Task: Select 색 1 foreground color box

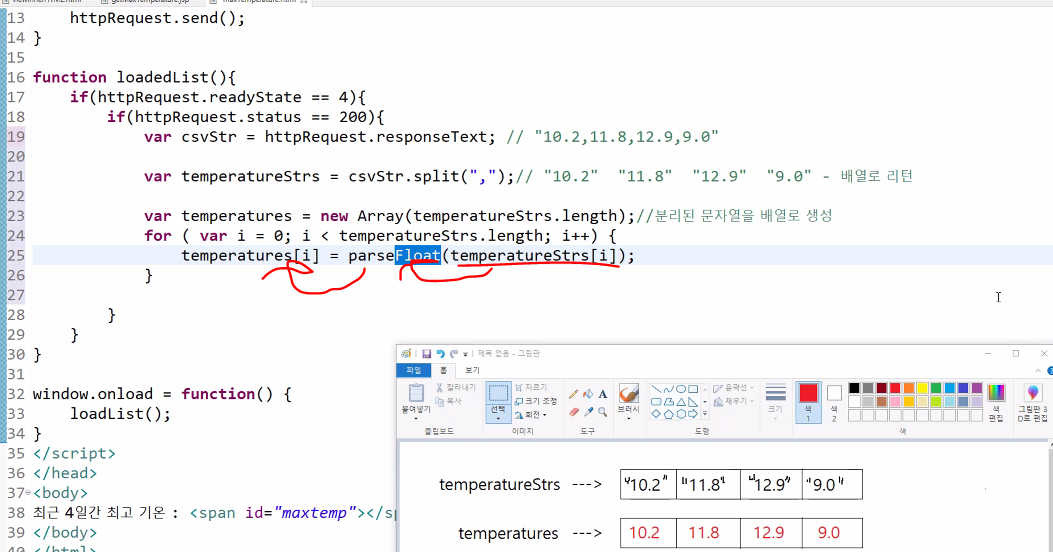Action: 809,402
